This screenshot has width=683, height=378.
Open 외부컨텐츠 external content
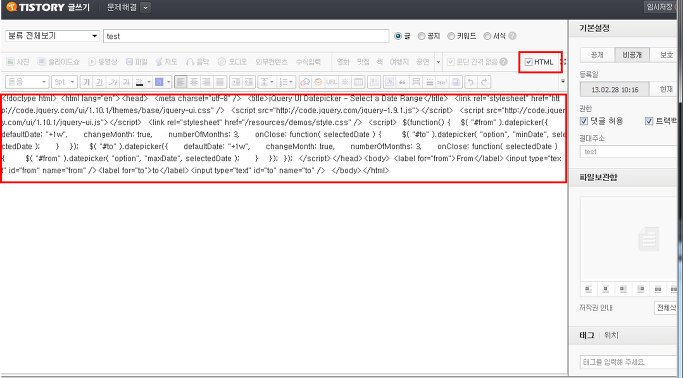pyautogui.click(x=271, y=62)
